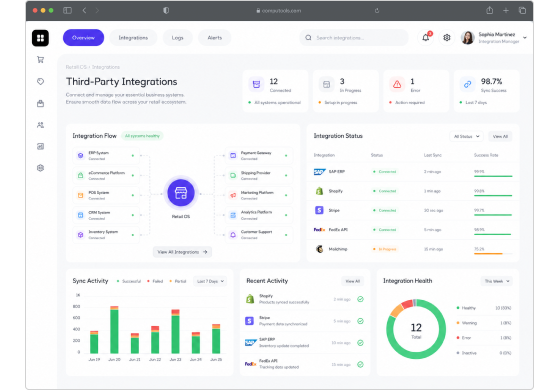Click the SAP ERP success rate bar
Viewport: 560px width, 390px height.
(x=493, y=176)
